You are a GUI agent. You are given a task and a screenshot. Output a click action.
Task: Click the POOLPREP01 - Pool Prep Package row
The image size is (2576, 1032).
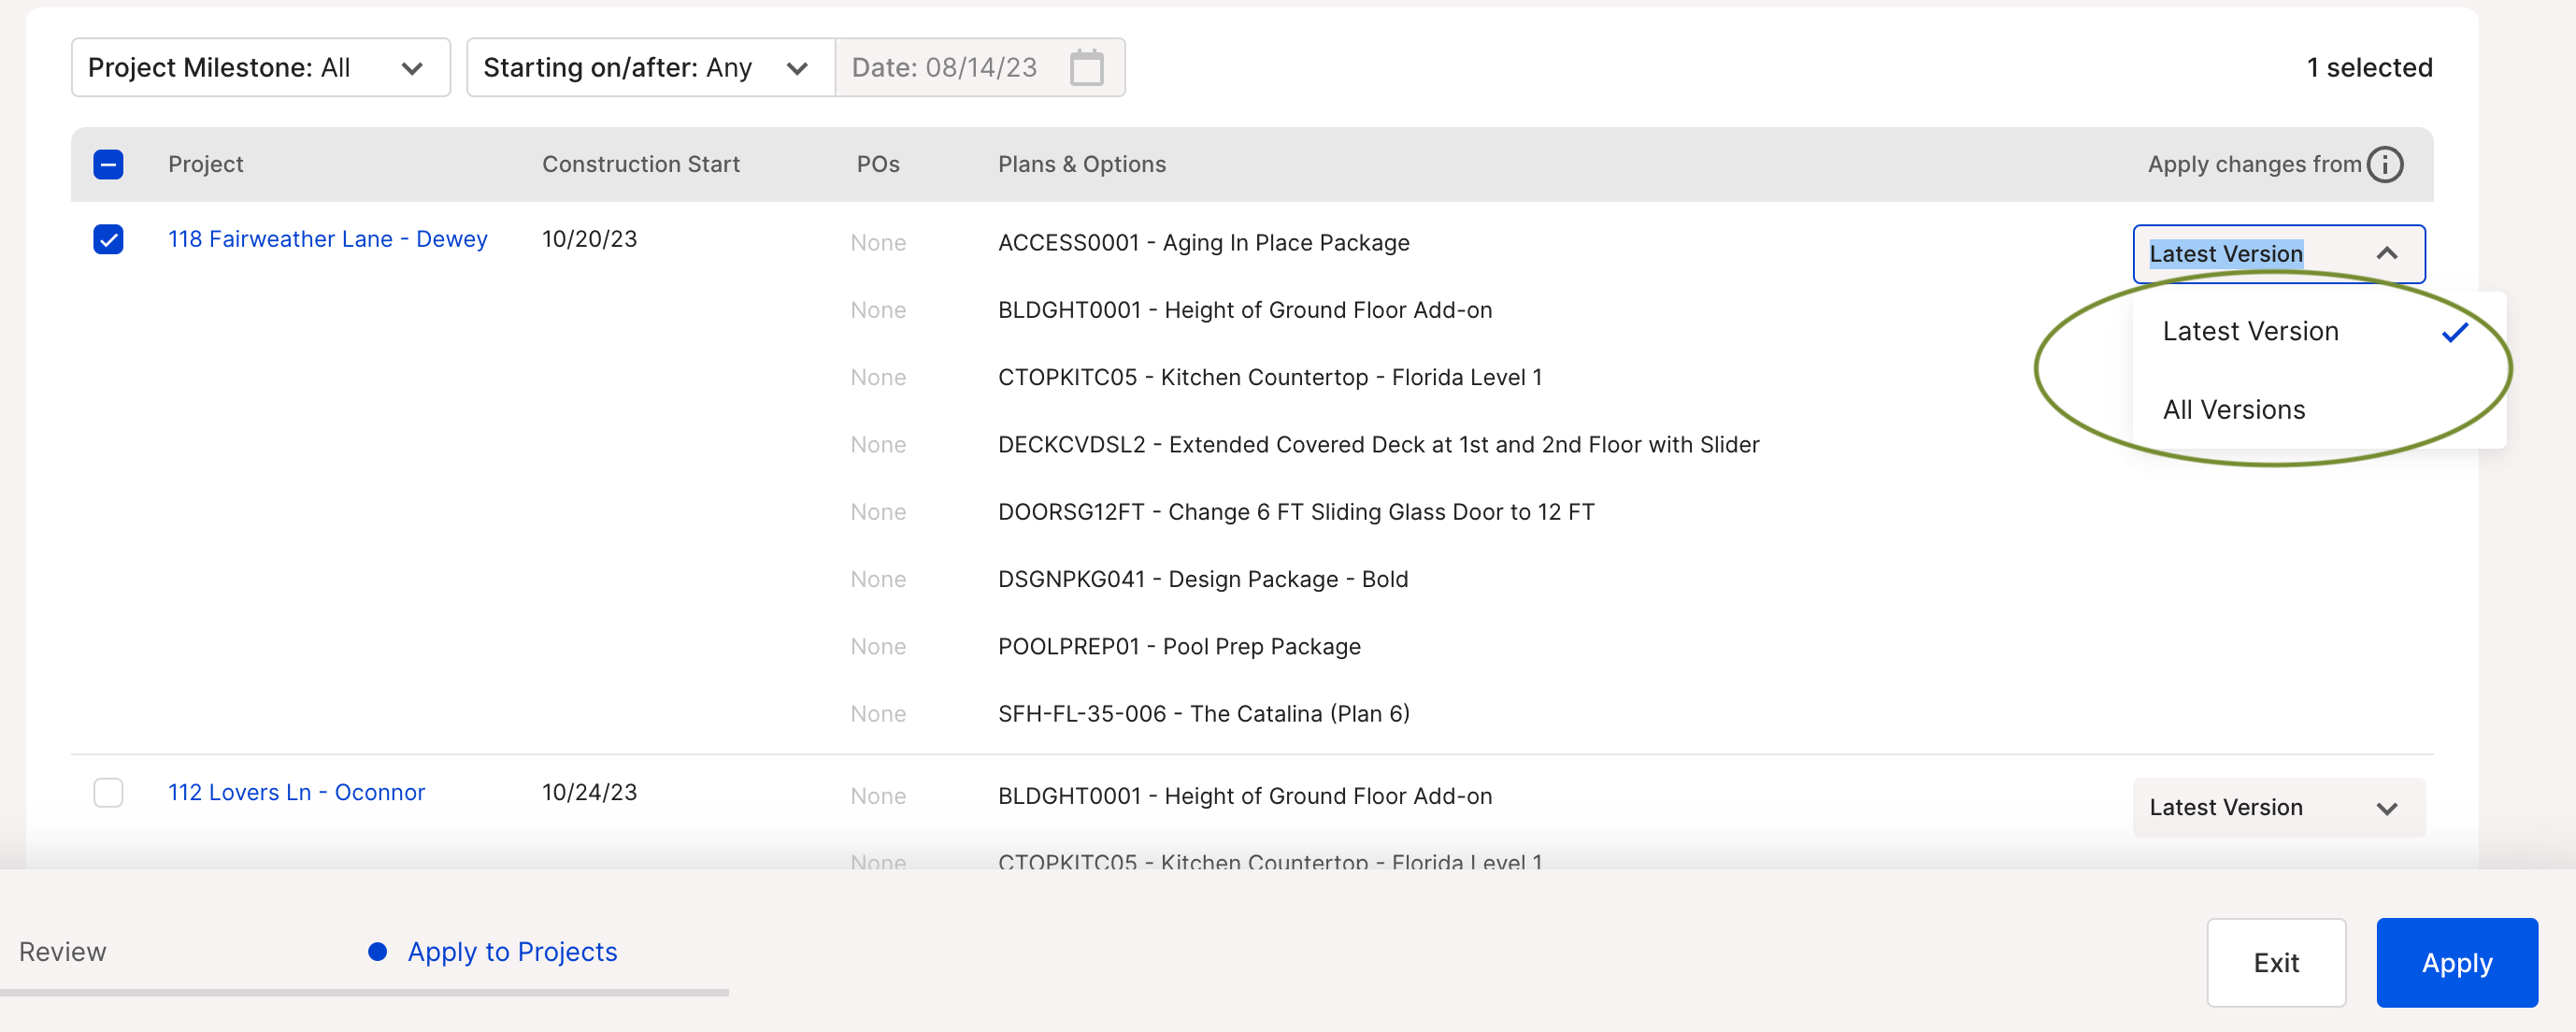pos(1178,646)
